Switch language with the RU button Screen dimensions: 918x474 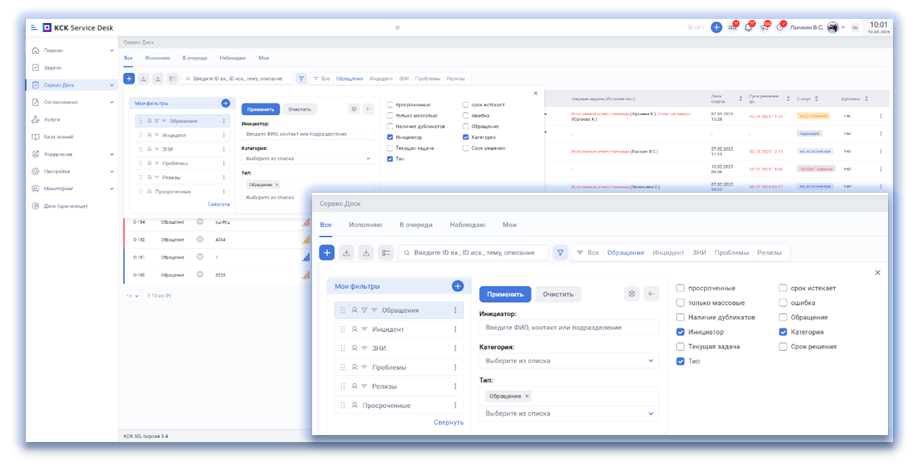[855, 28]
